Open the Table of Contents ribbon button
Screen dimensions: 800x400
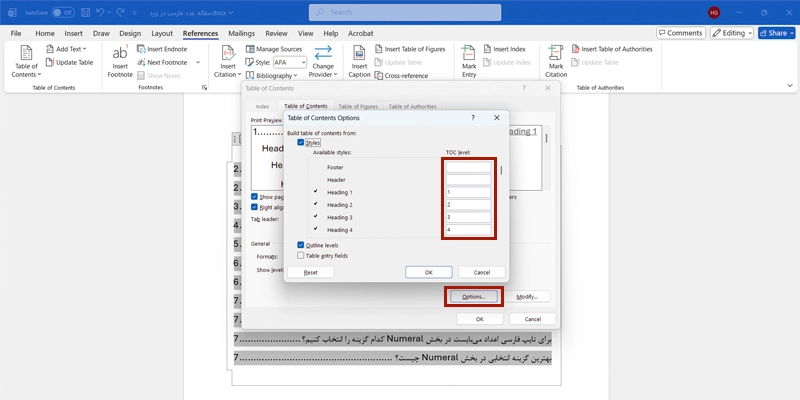[x=26, y=62]
